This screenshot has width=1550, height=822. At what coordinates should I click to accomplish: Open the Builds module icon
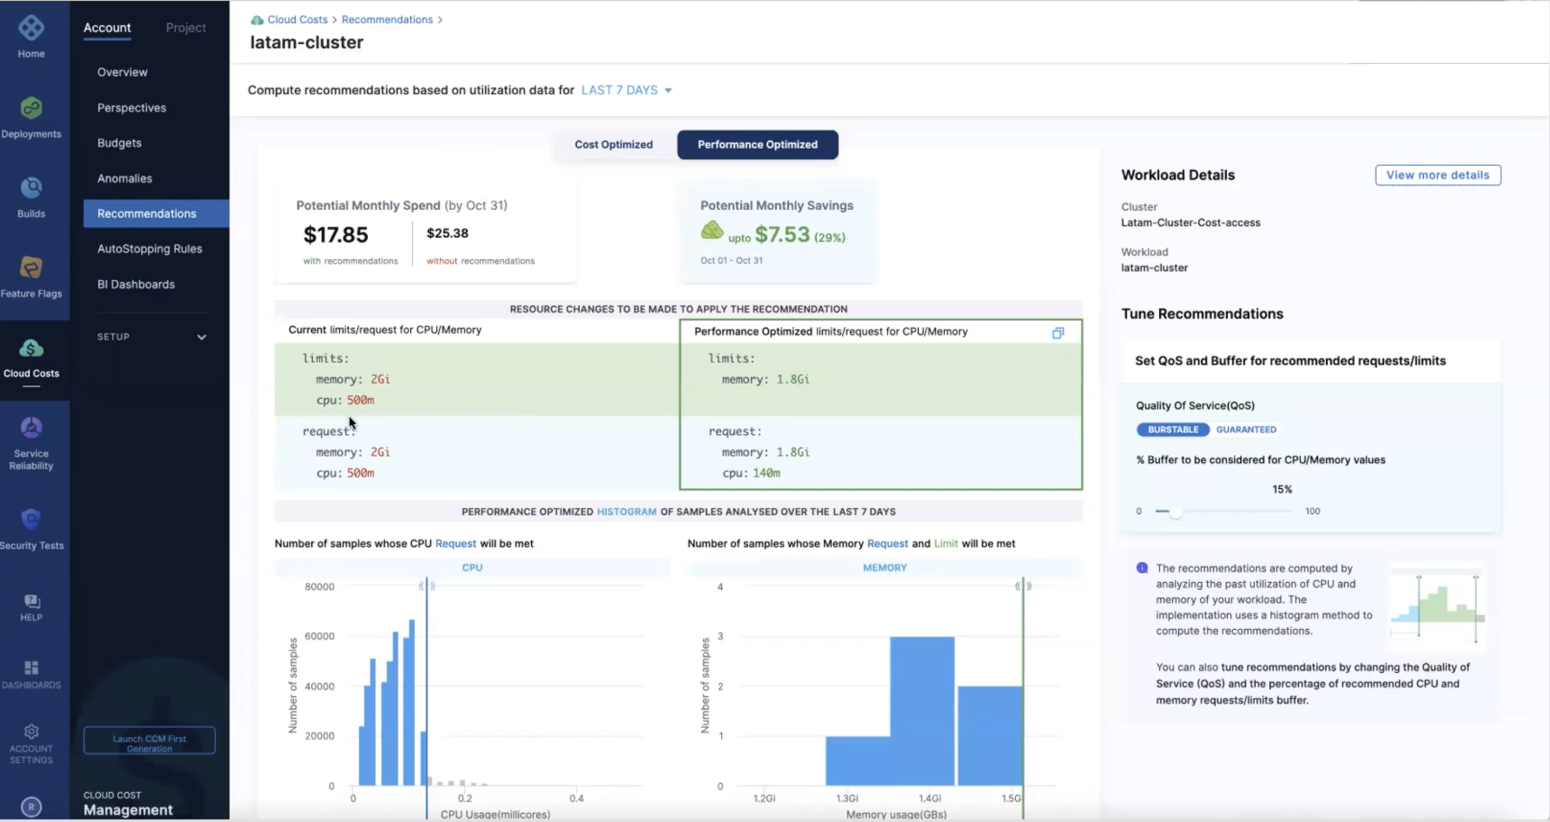pos(31,188)
